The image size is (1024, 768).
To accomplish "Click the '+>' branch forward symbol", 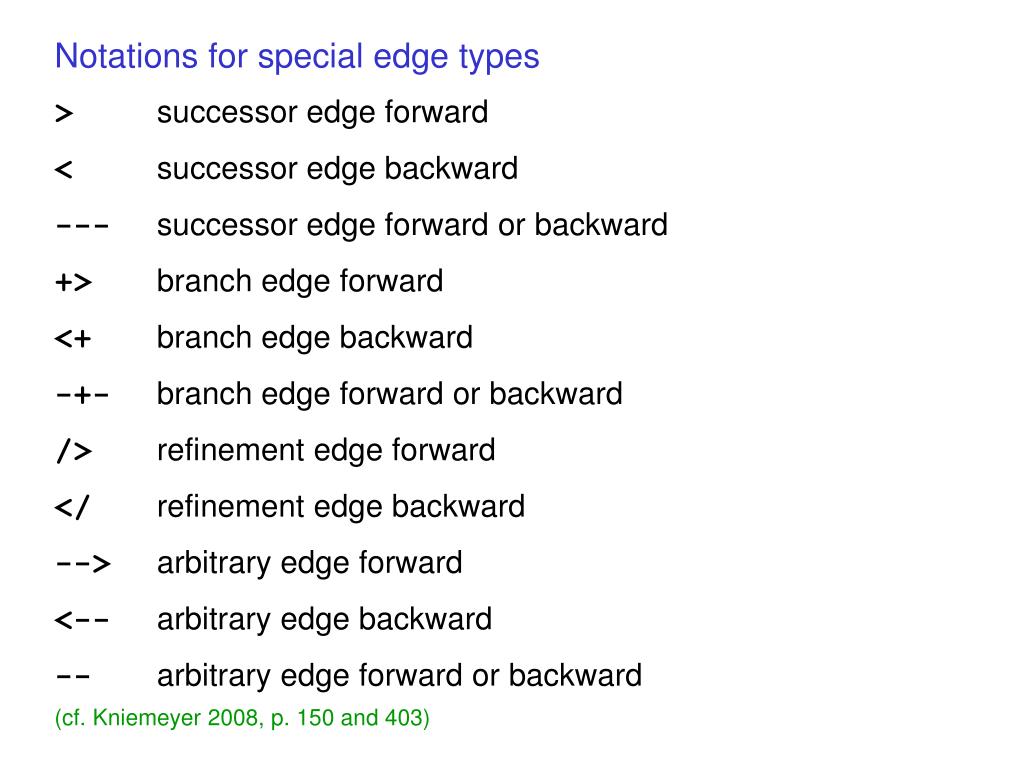I will tap(73, 283).
